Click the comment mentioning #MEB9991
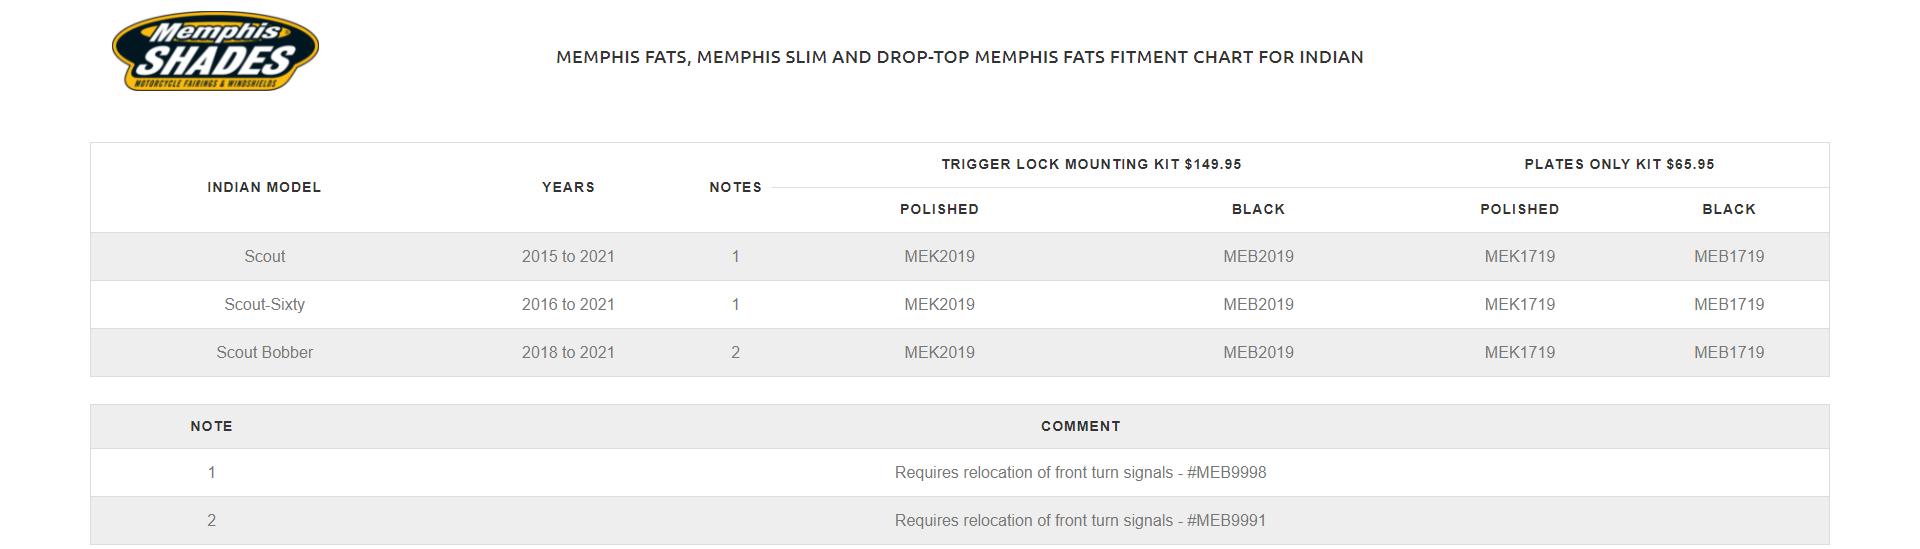Screen dimensions: 1920x549 1080,521
